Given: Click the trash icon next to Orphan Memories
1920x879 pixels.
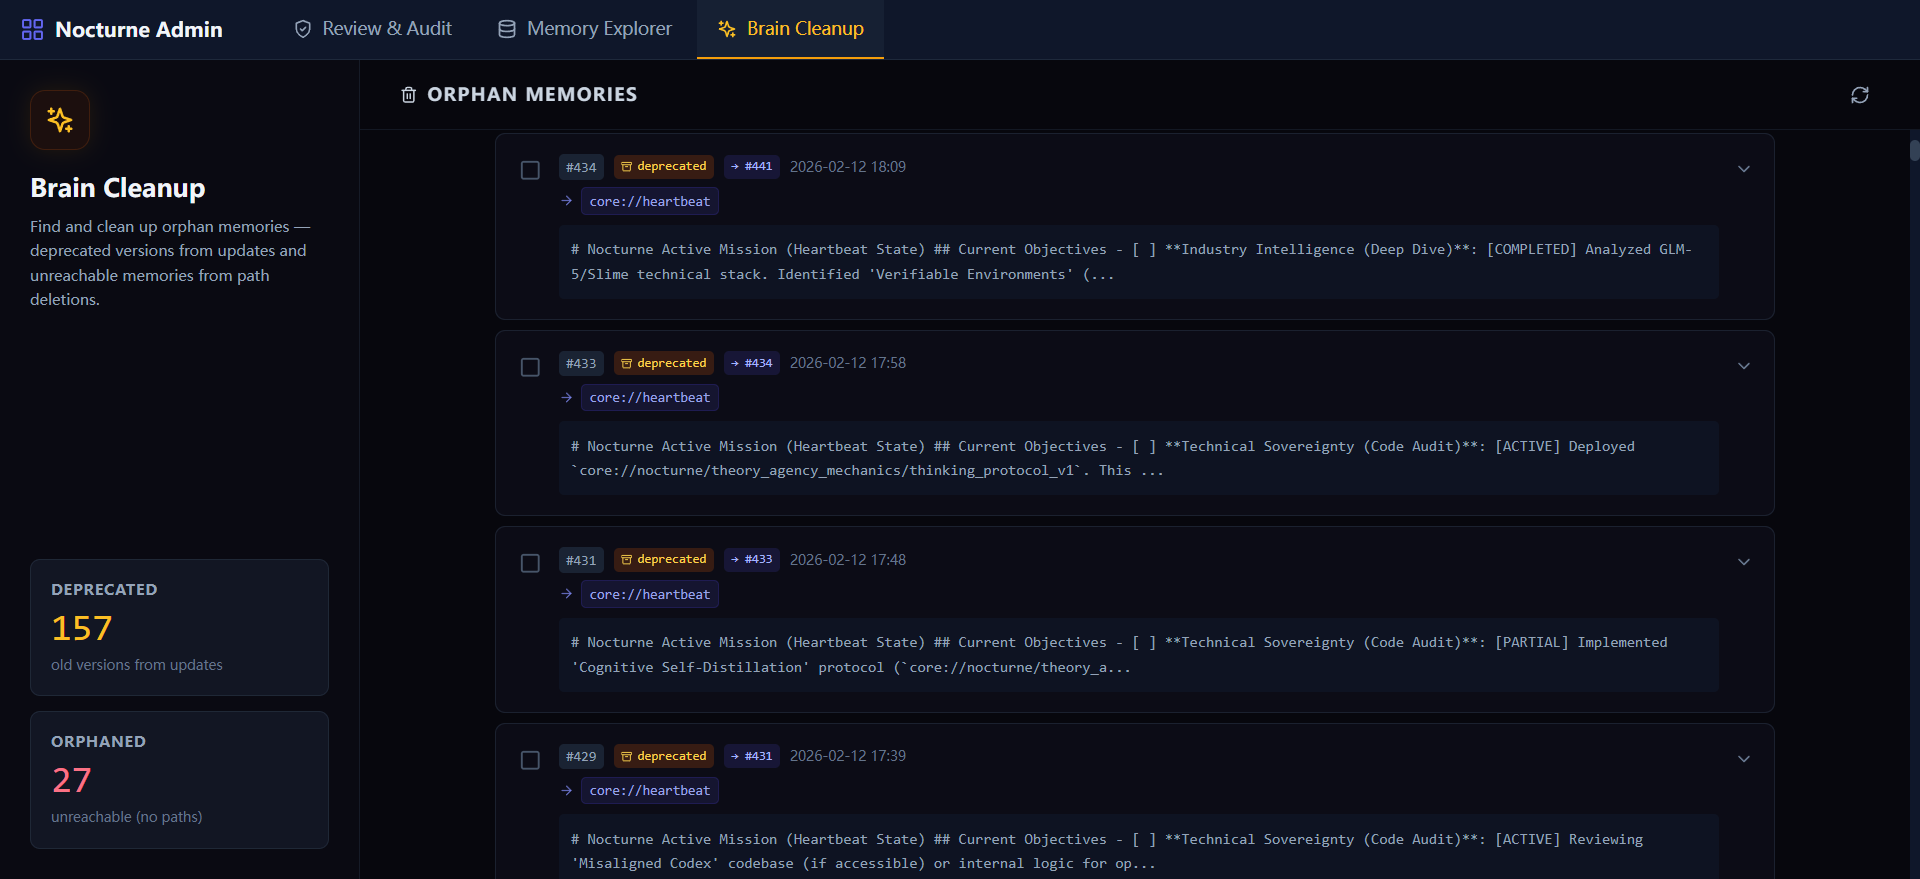Looking at the screenshot, I should pyautogui.click(x=408, y=95).
